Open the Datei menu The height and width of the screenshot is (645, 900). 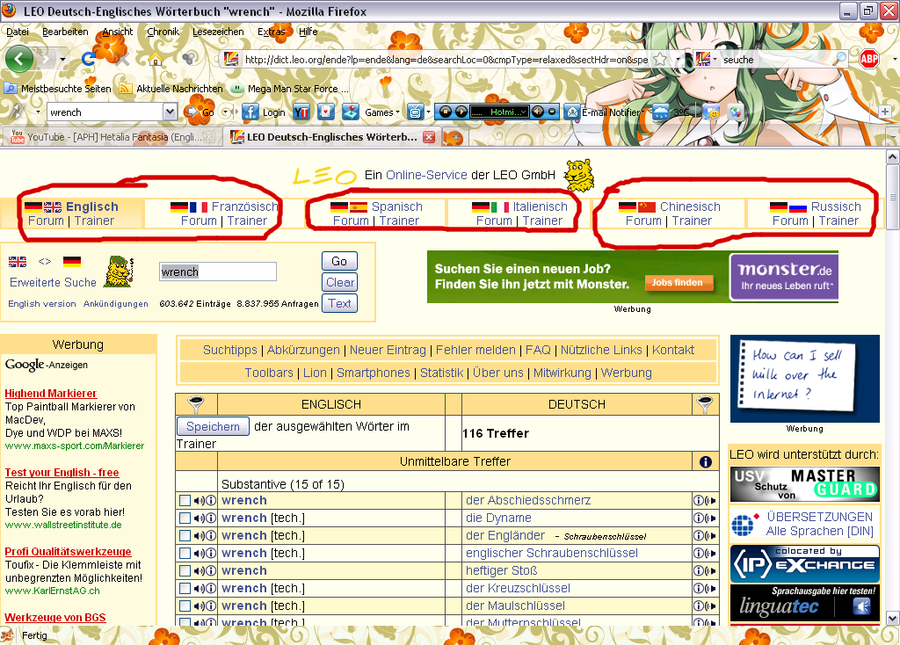[x=17, y=32]
